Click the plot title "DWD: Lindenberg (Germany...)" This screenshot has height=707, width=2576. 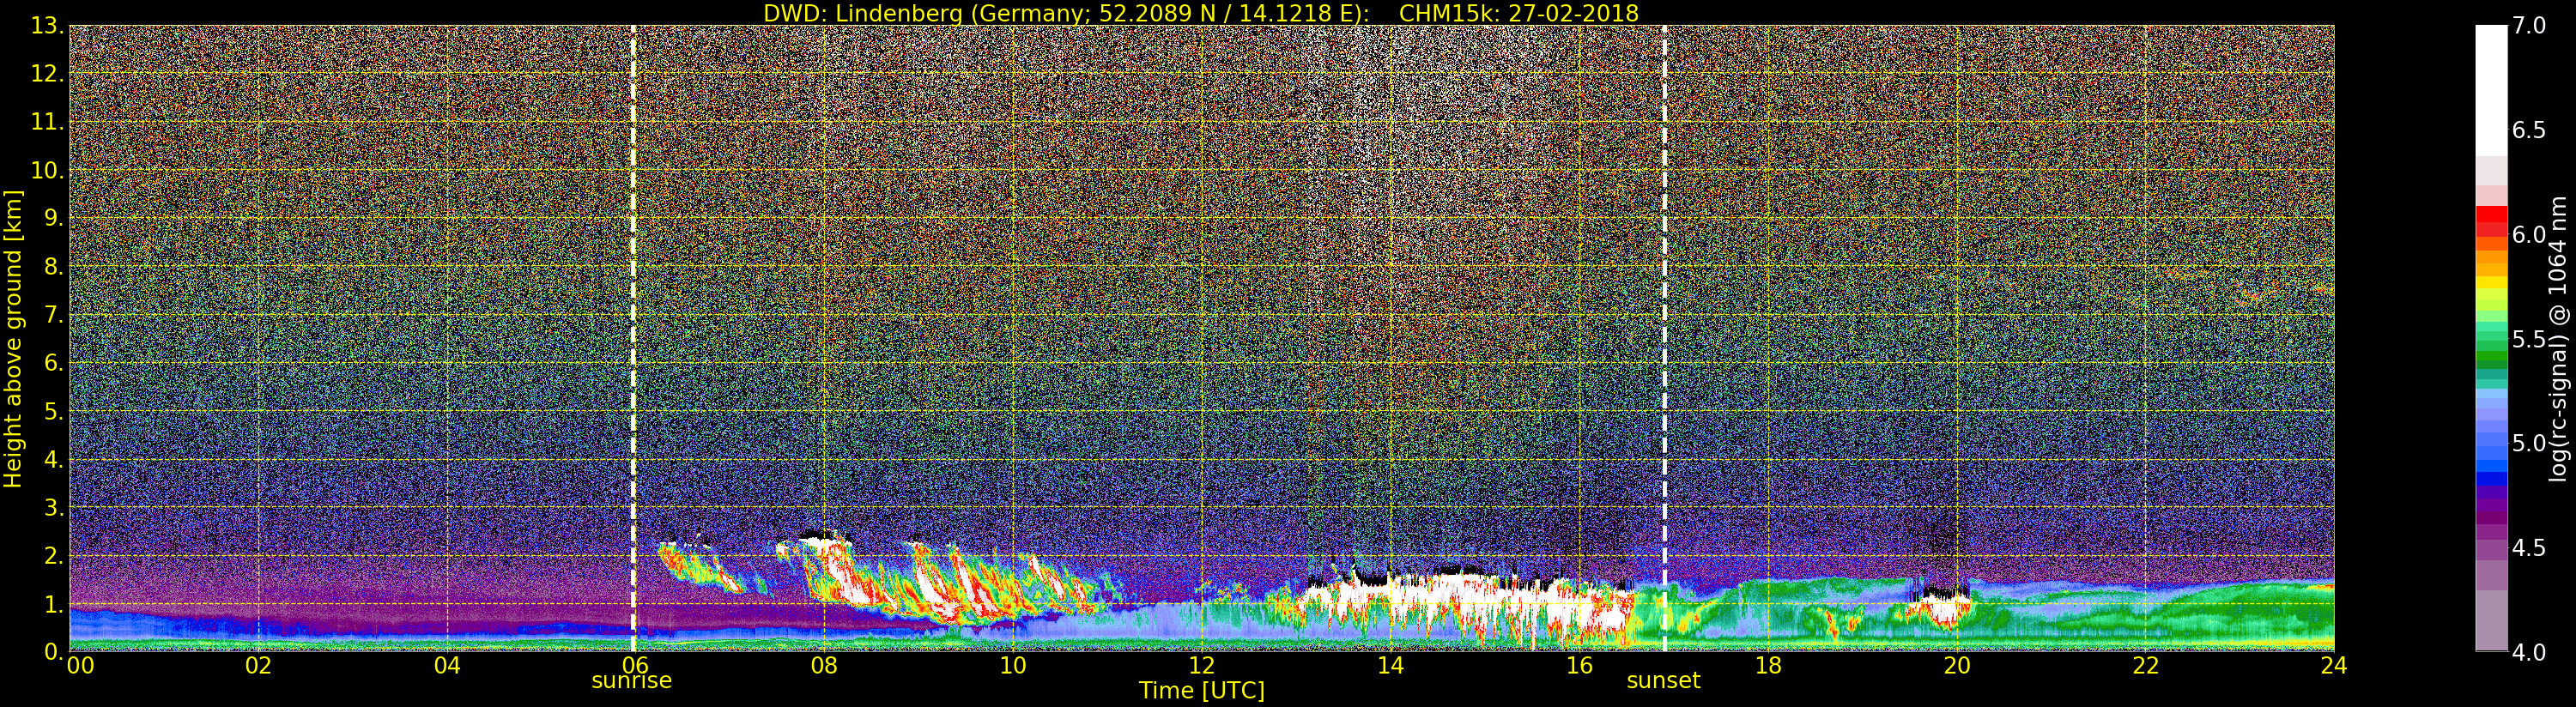click(x=1200, y=13)
